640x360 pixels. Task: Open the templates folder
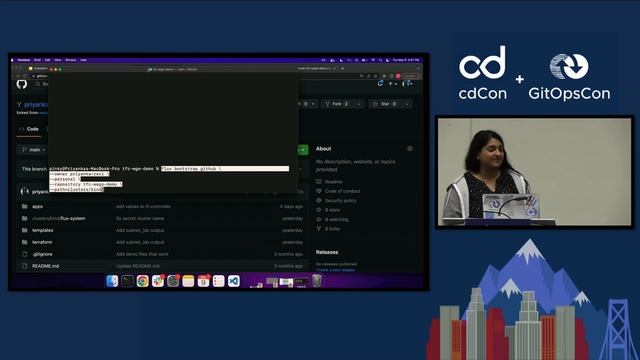coord(42,230)
